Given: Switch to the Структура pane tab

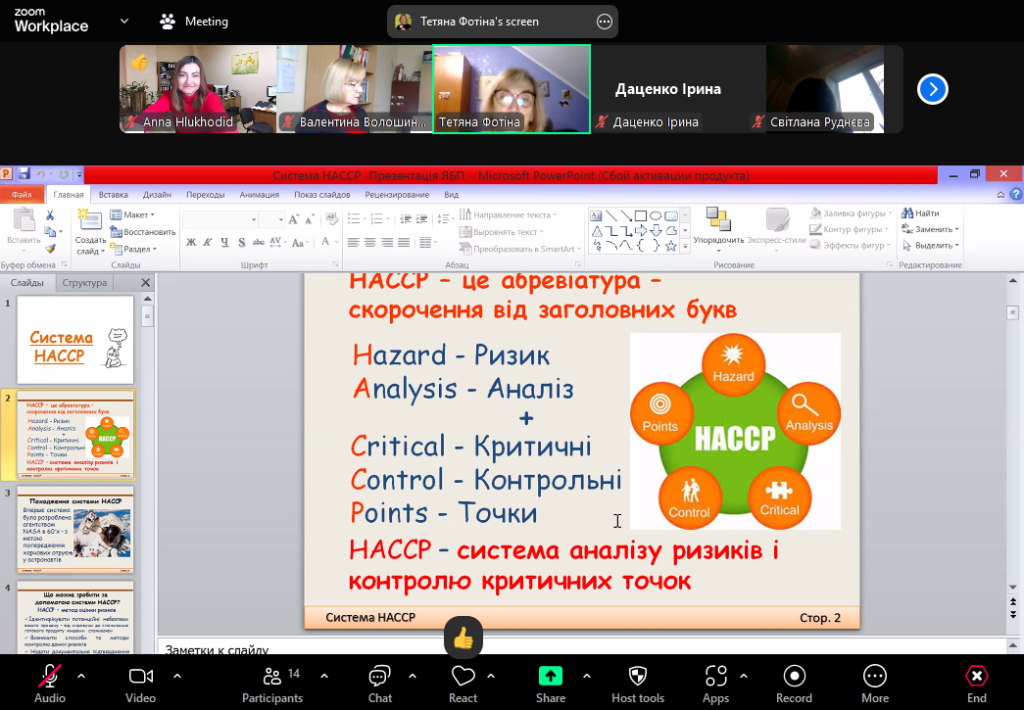Looking at the screenshot, I should [84, 283].
